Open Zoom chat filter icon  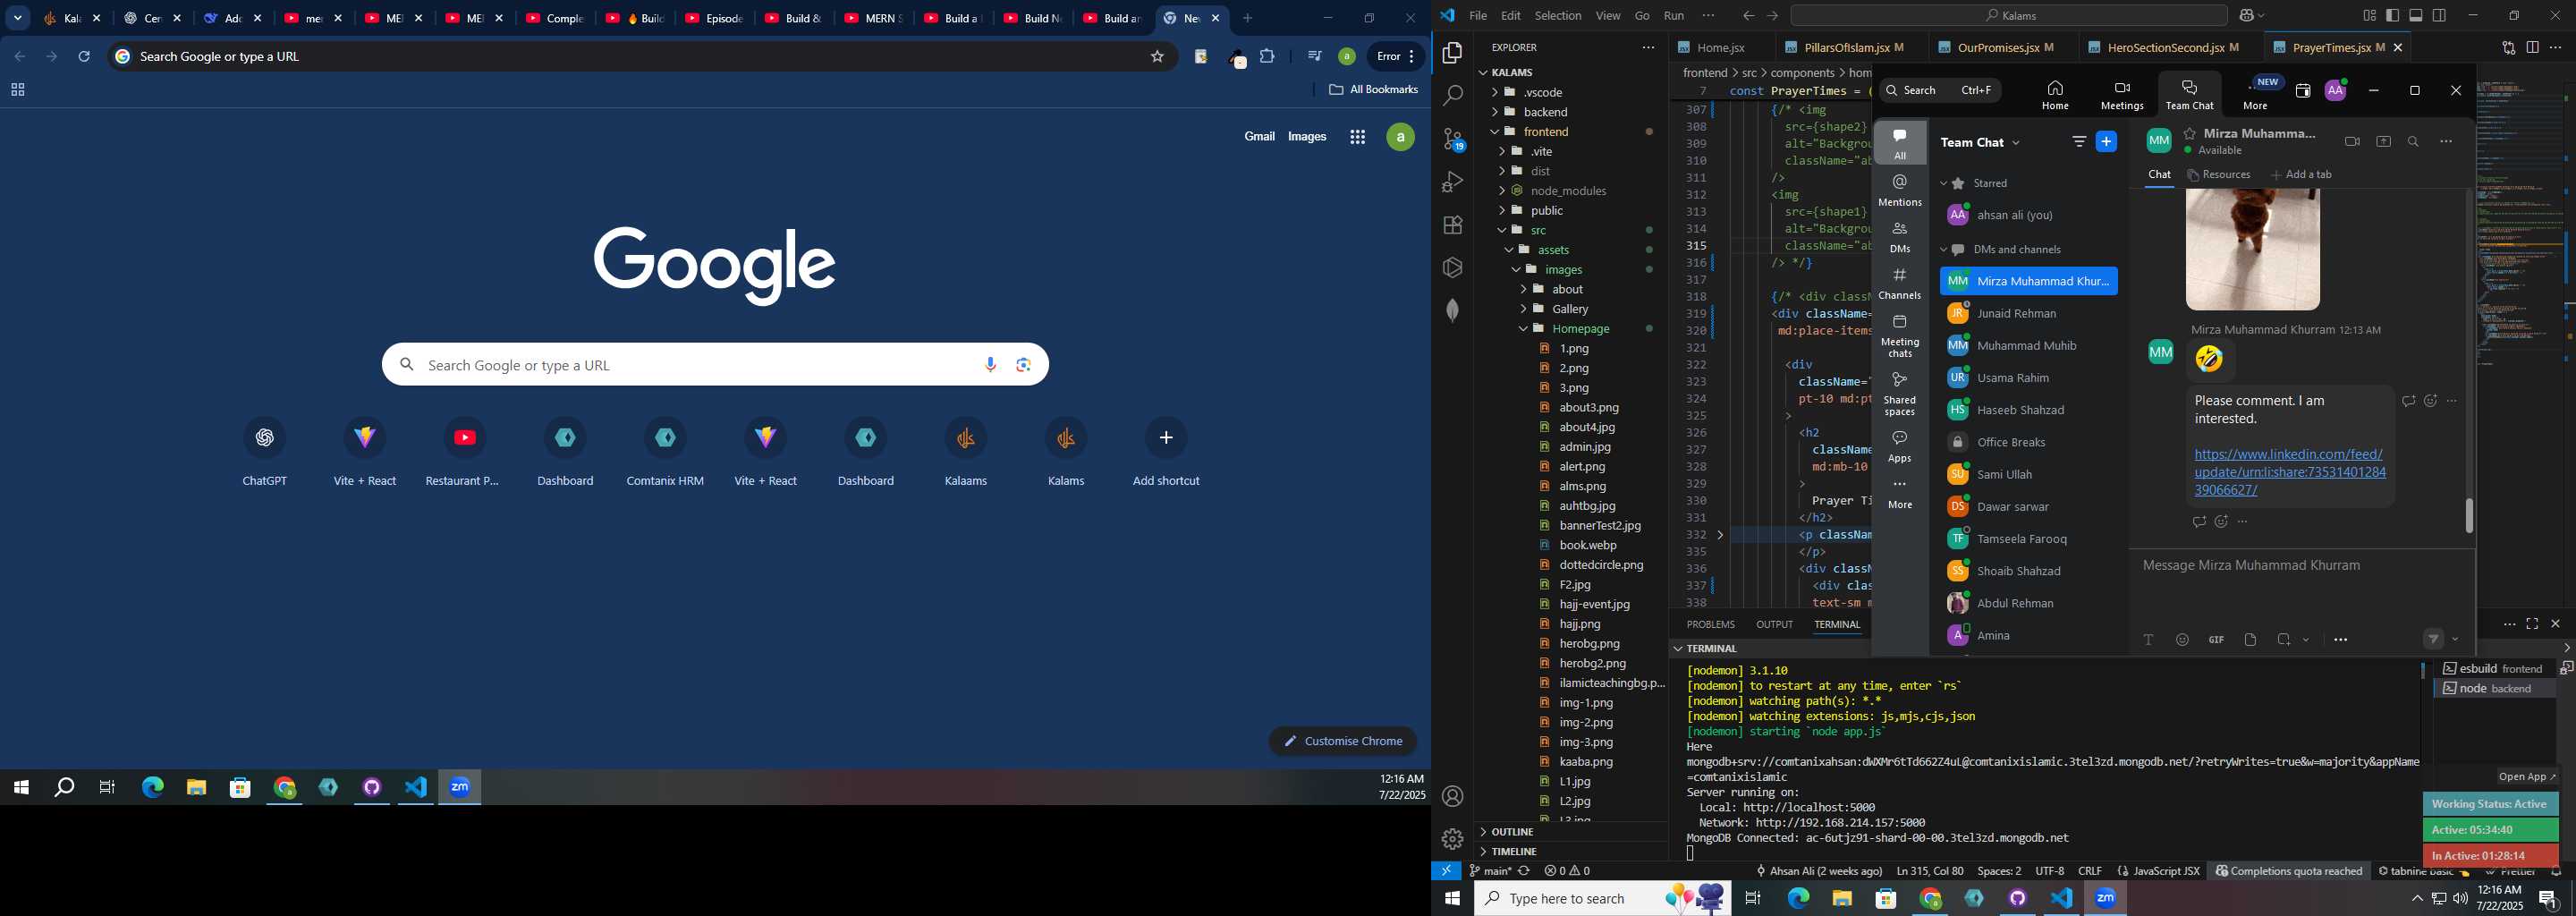2080,142
